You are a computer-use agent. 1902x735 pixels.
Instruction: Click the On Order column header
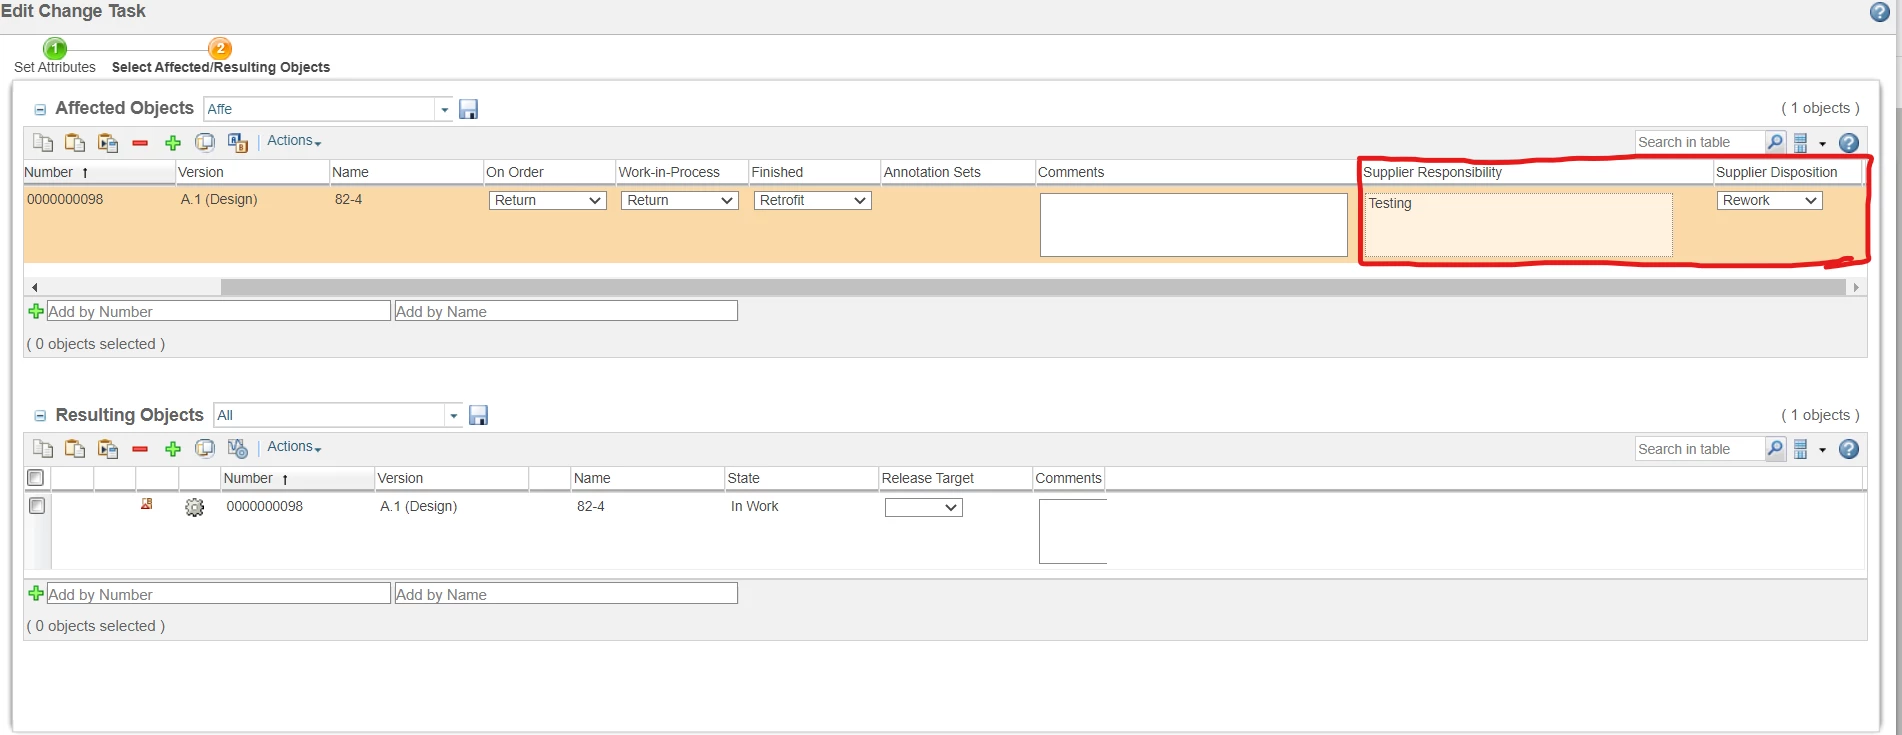click(x=549, y=172)
